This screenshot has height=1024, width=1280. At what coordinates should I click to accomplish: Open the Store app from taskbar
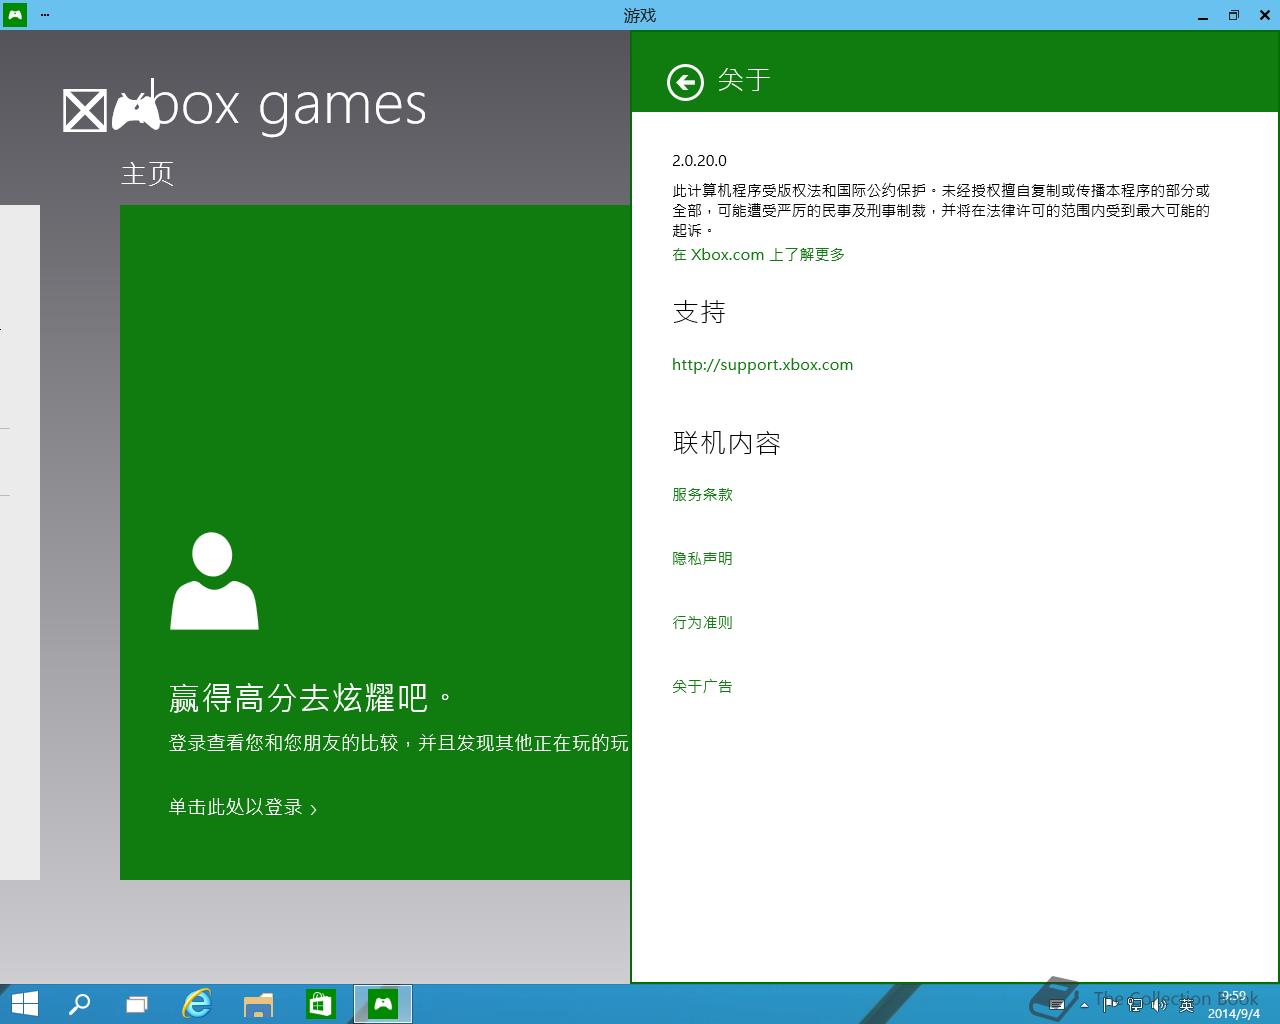pos(320,1004)
